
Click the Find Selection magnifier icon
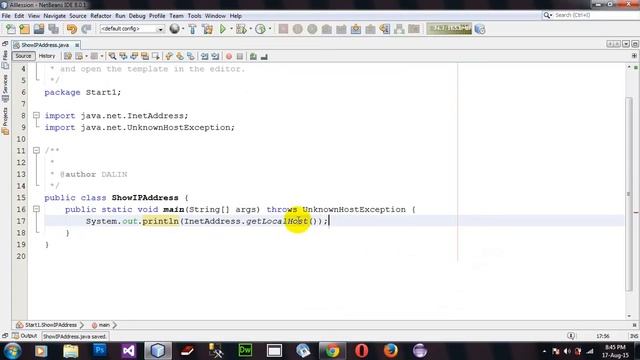click(x=112, y=56)
